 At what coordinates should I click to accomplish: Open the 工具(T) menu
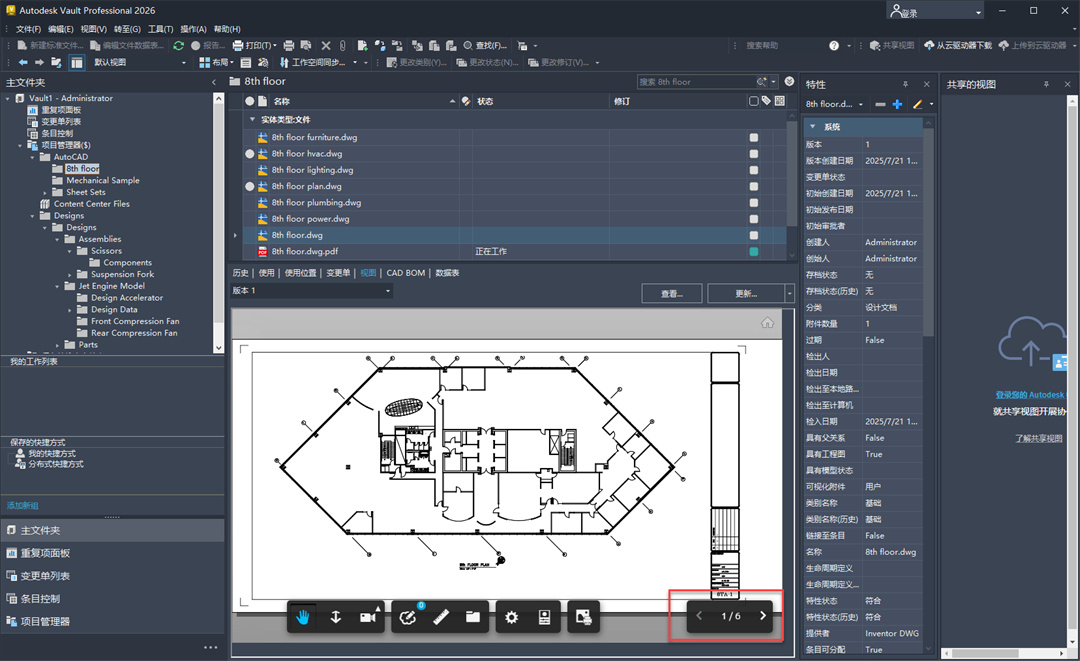(160, 29)
